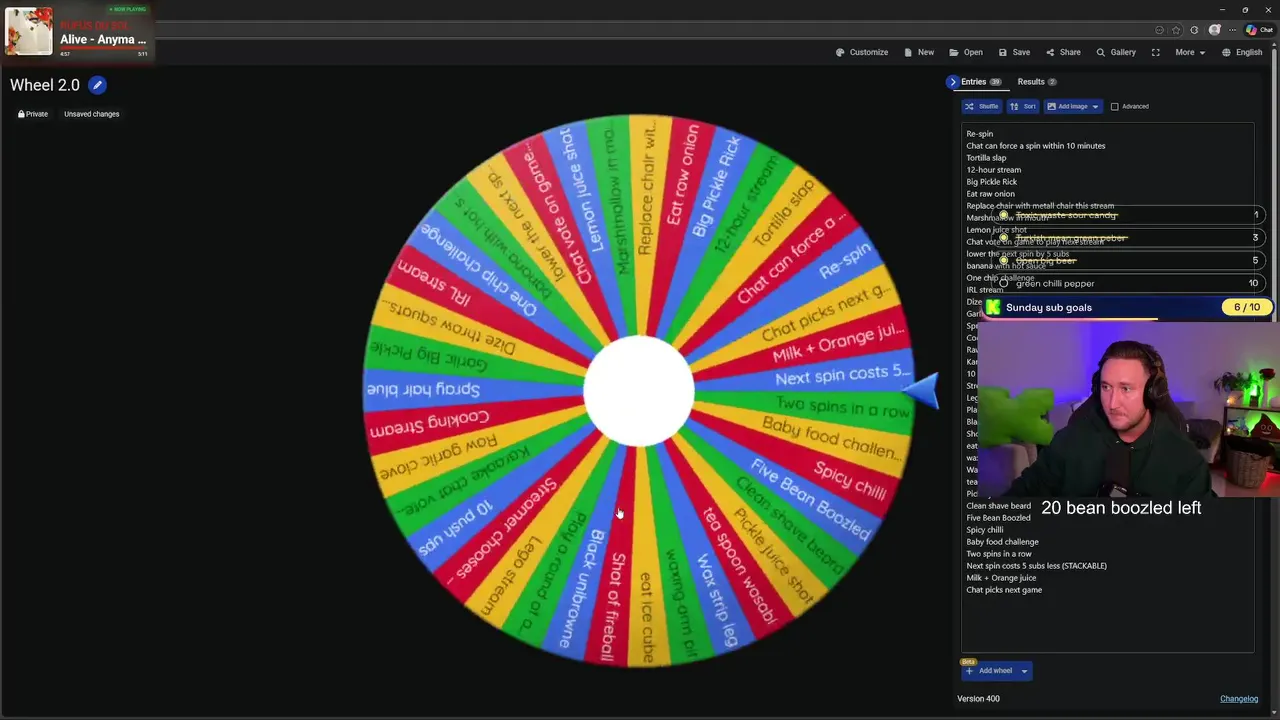Select the 'Milk + Orange juice' list entry
Viewport: 1280px width, 720px height.
click(1001, 578)
